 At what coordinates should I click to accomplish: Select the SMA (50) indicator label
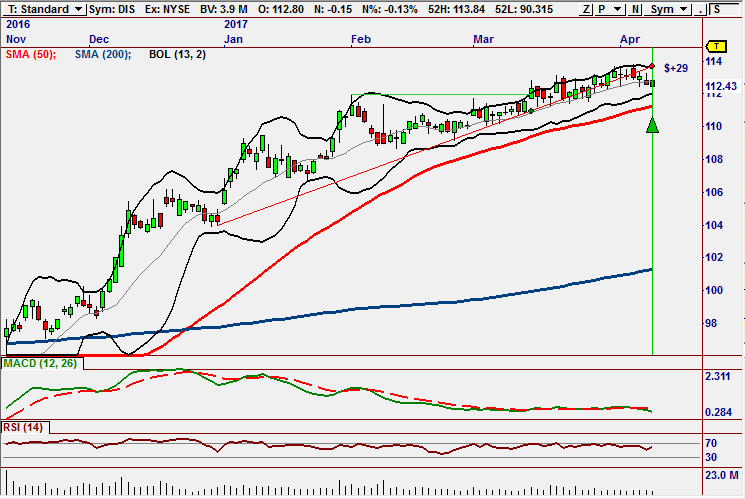click(31, 54)
